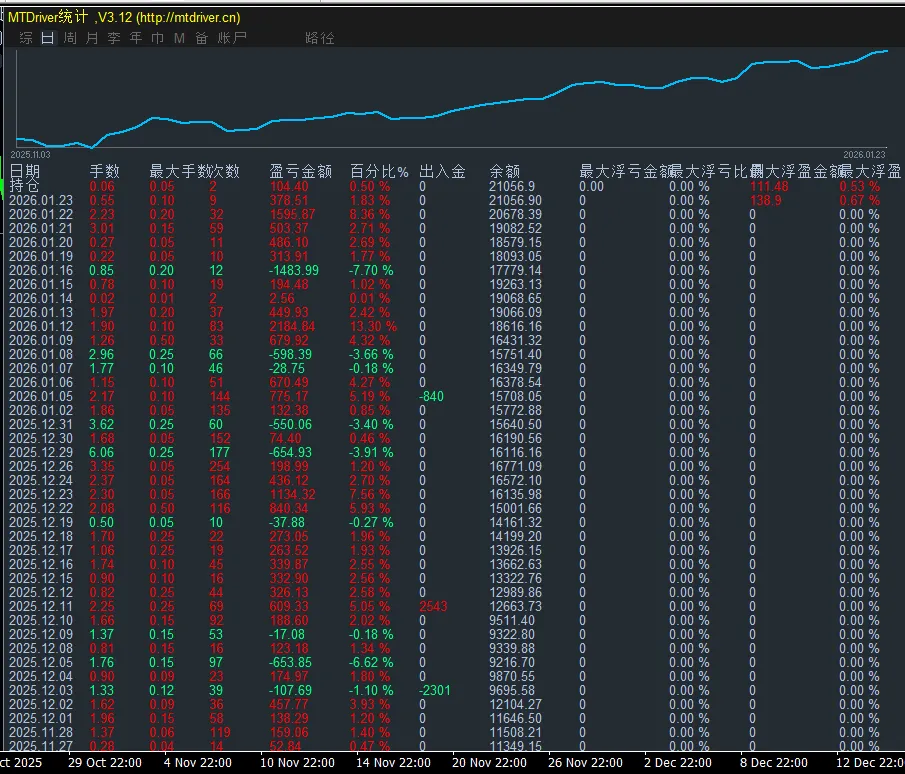Image resolution: width=905 pixels, height=774 pixels.
Task: Click the 138.9 floating profit value
Action: point(766,200)
